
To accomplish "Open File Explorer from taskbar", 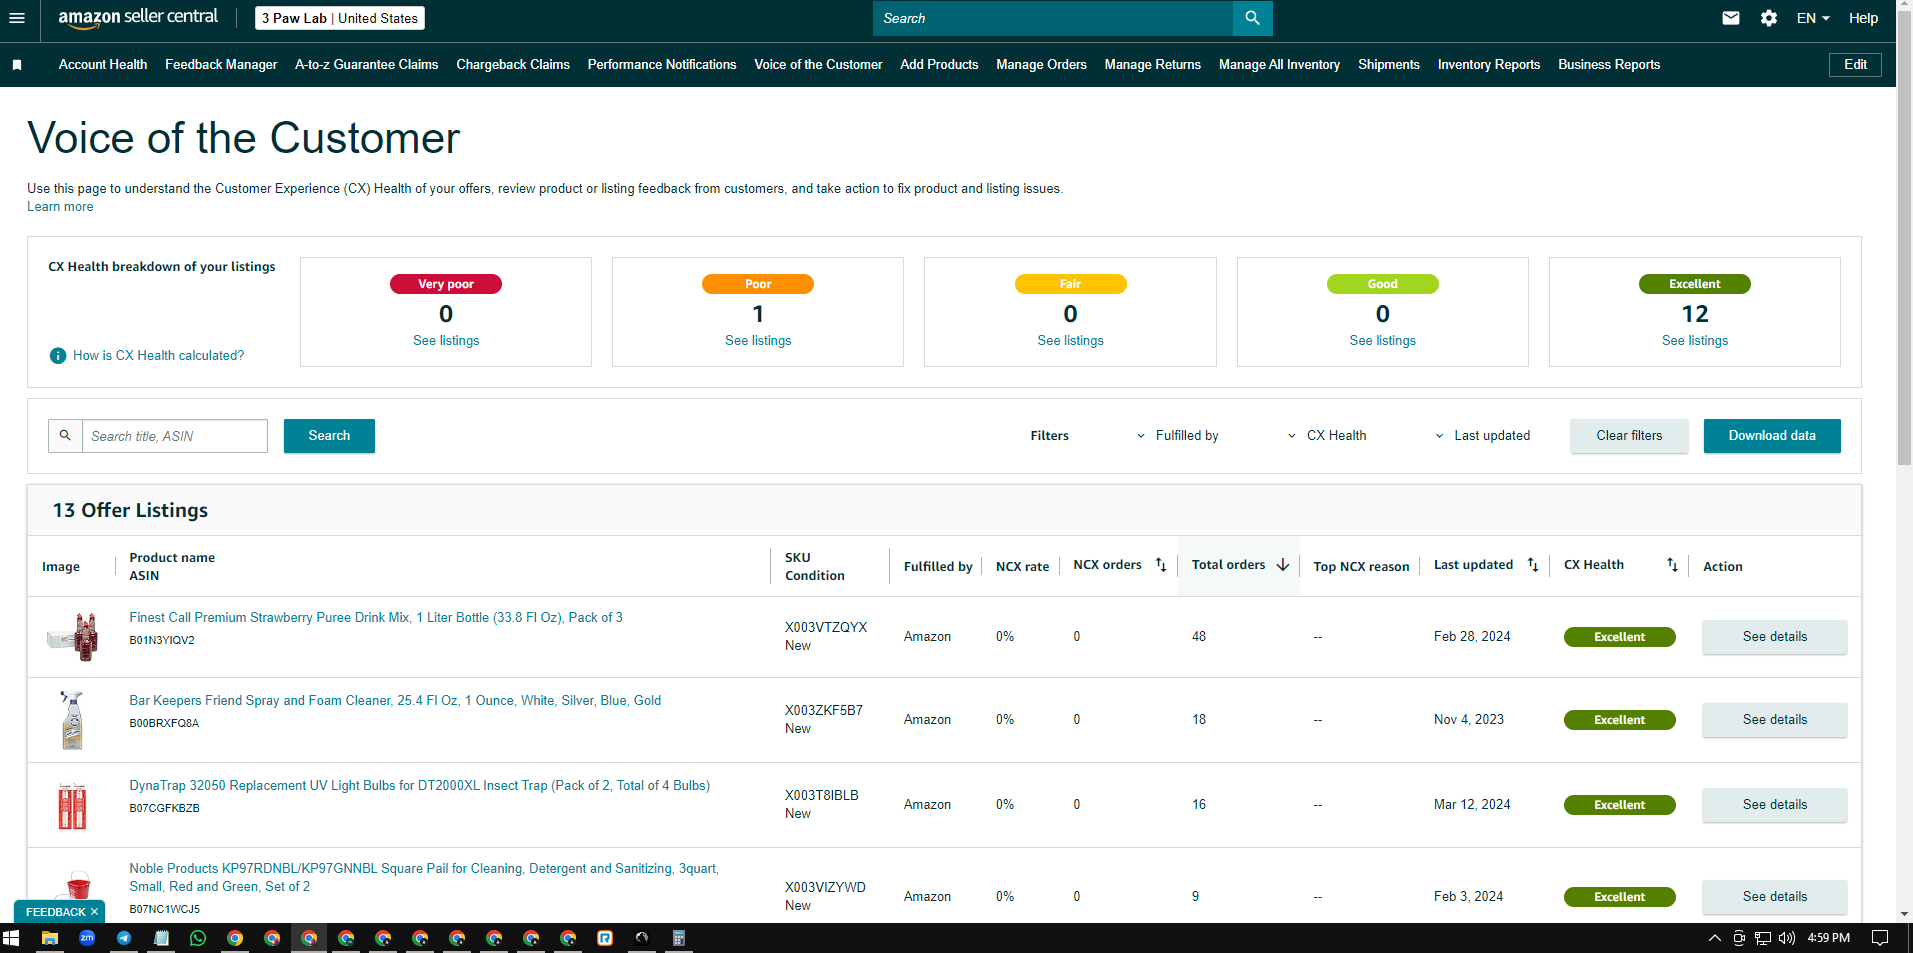I will [x=49, y=938].
